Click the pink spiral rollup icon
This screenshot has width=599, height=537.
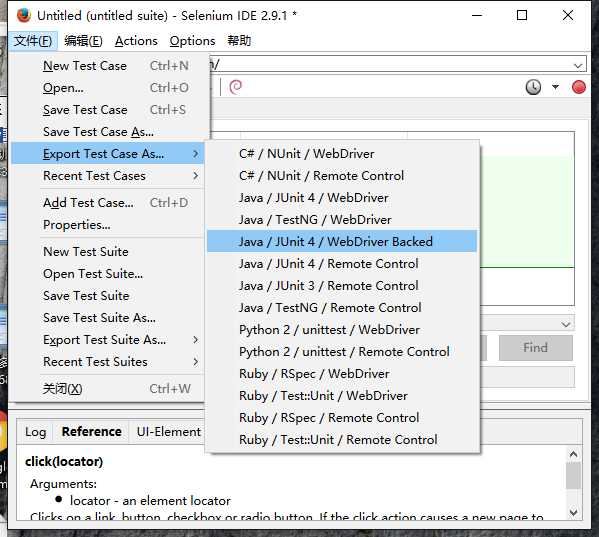(235, 87)
